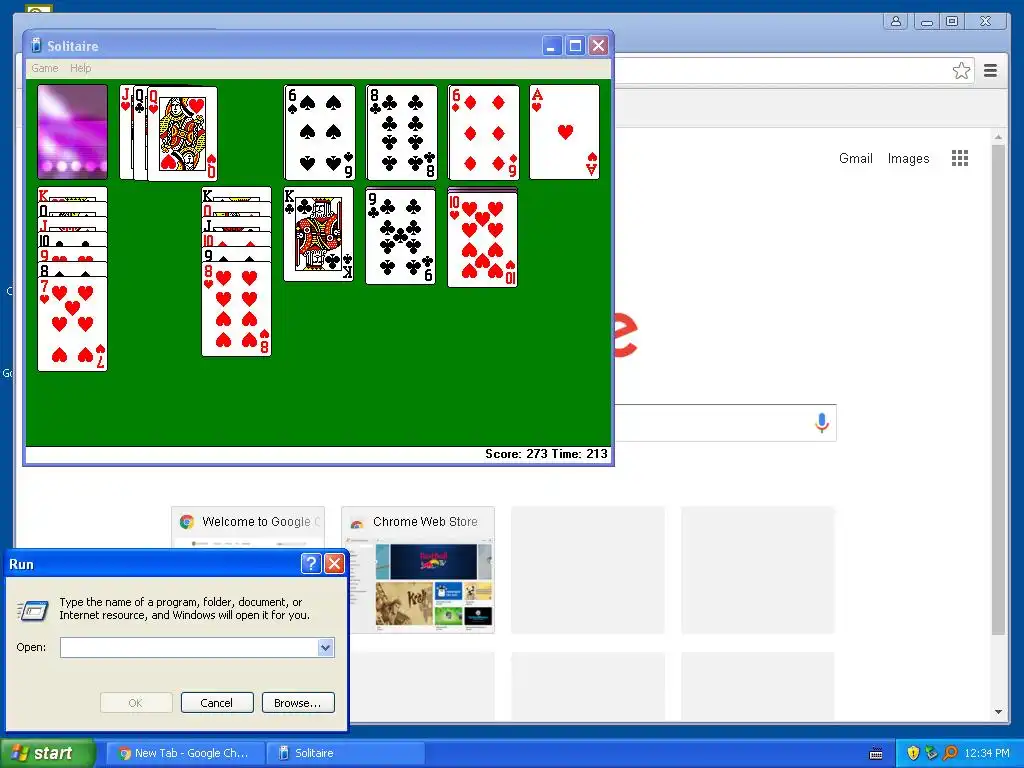Open Welcome to Google Chrome thumbnail
The height and width of the screenshot is (768, 1024).
pyautogui.click(x=248, y=528)
